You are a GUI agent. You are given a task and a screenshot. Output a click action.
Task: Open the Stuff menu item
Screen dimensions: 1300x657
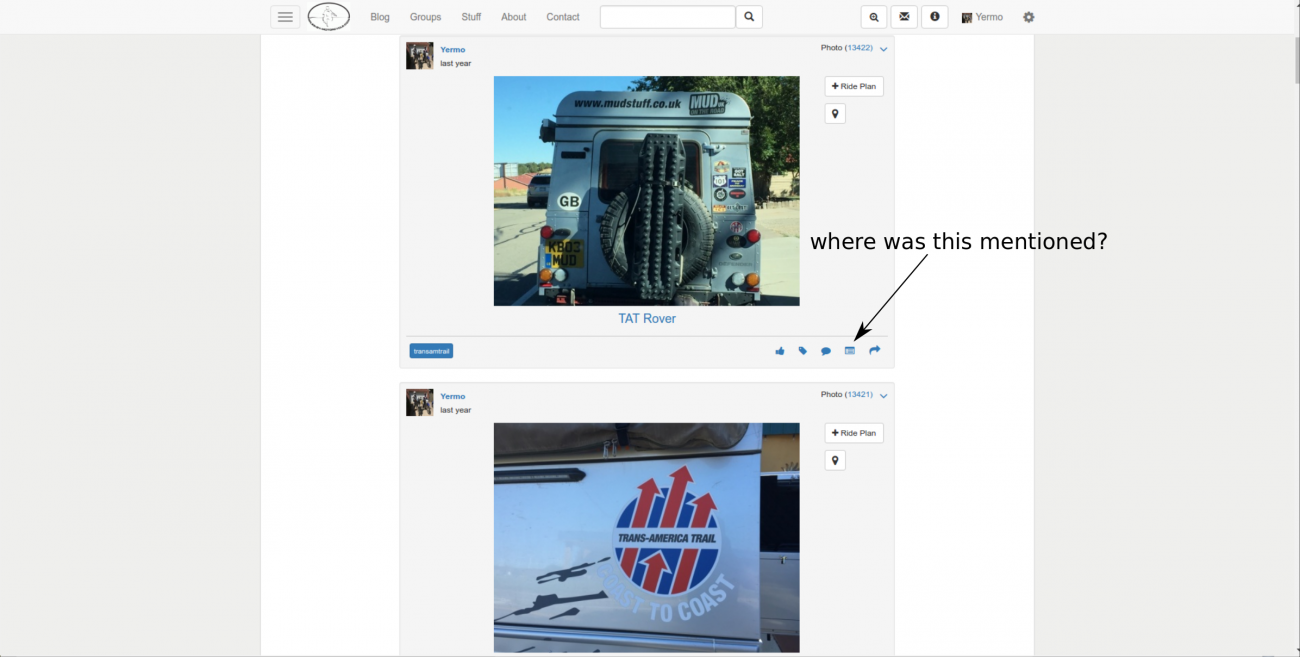(x=471, y=17)
